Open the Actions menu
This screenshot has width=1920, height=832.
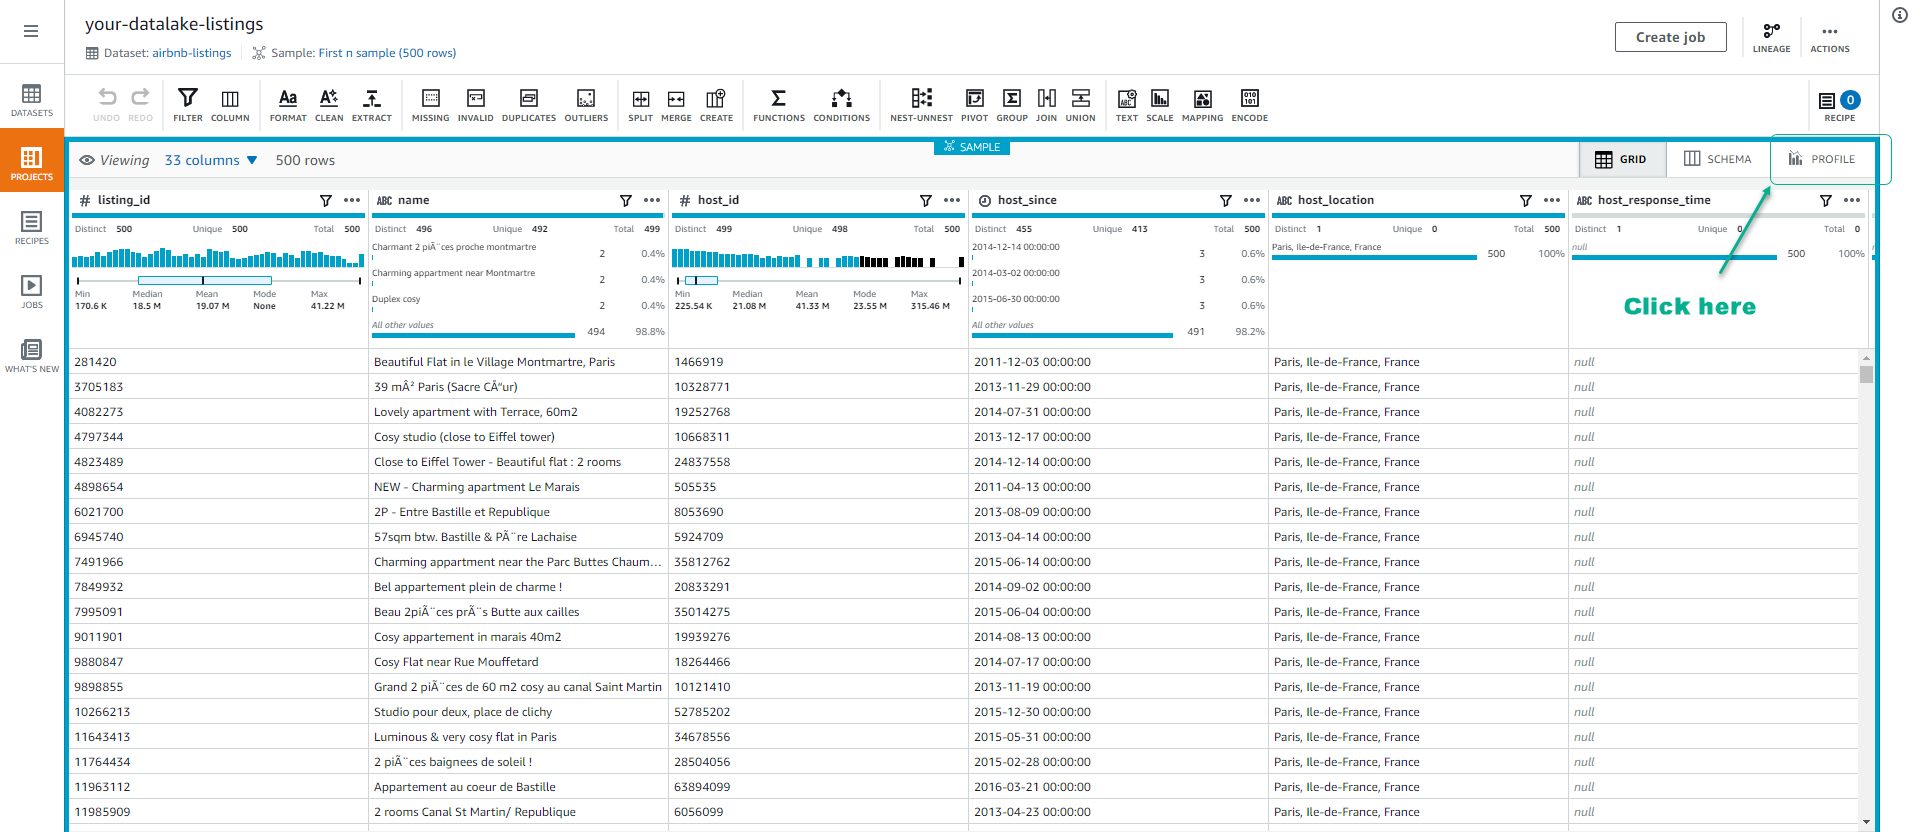click(1830, 37)
